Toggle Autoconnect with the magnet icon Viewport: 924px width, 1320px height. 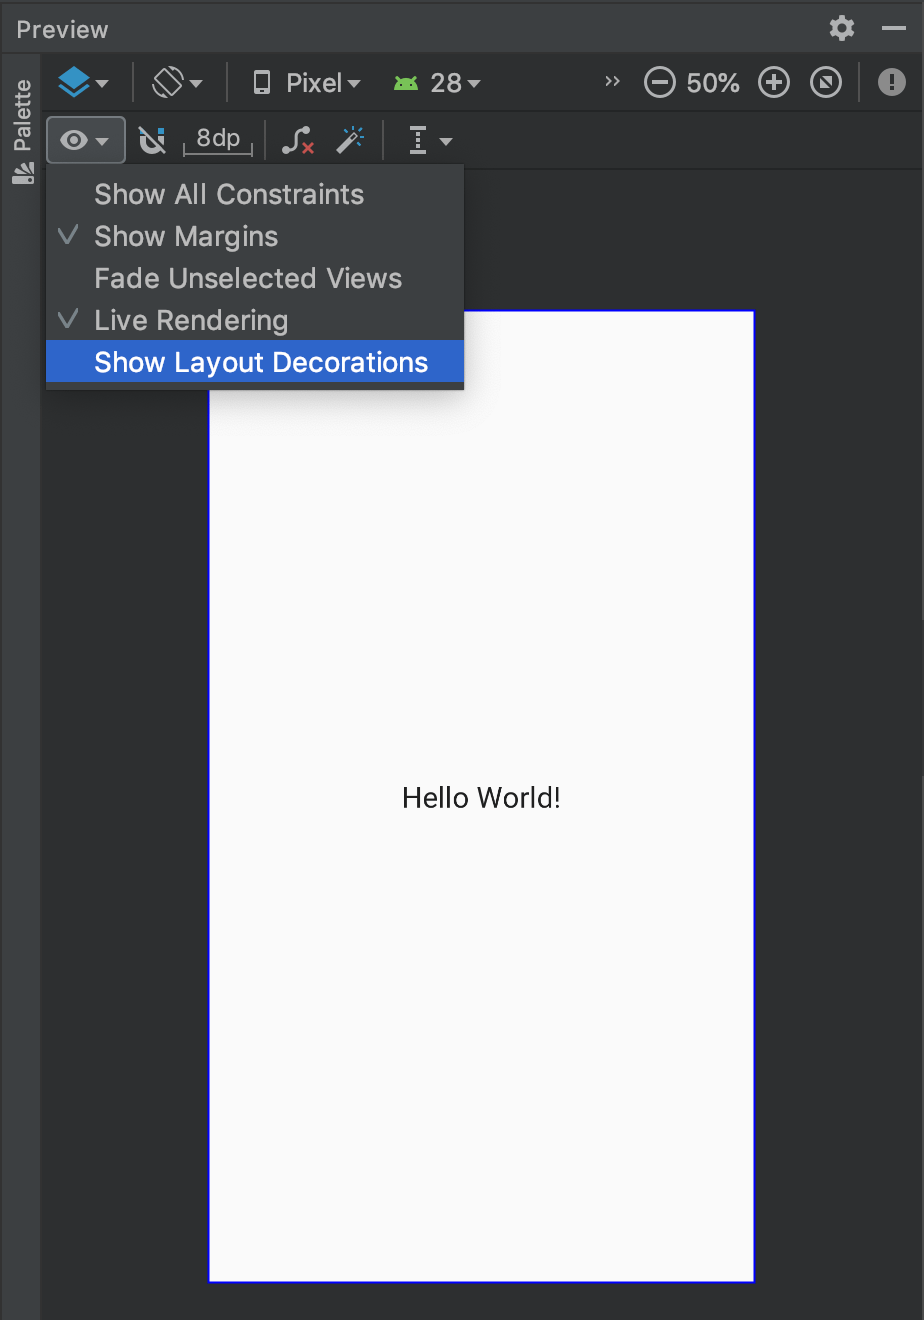tap(151, 140)
